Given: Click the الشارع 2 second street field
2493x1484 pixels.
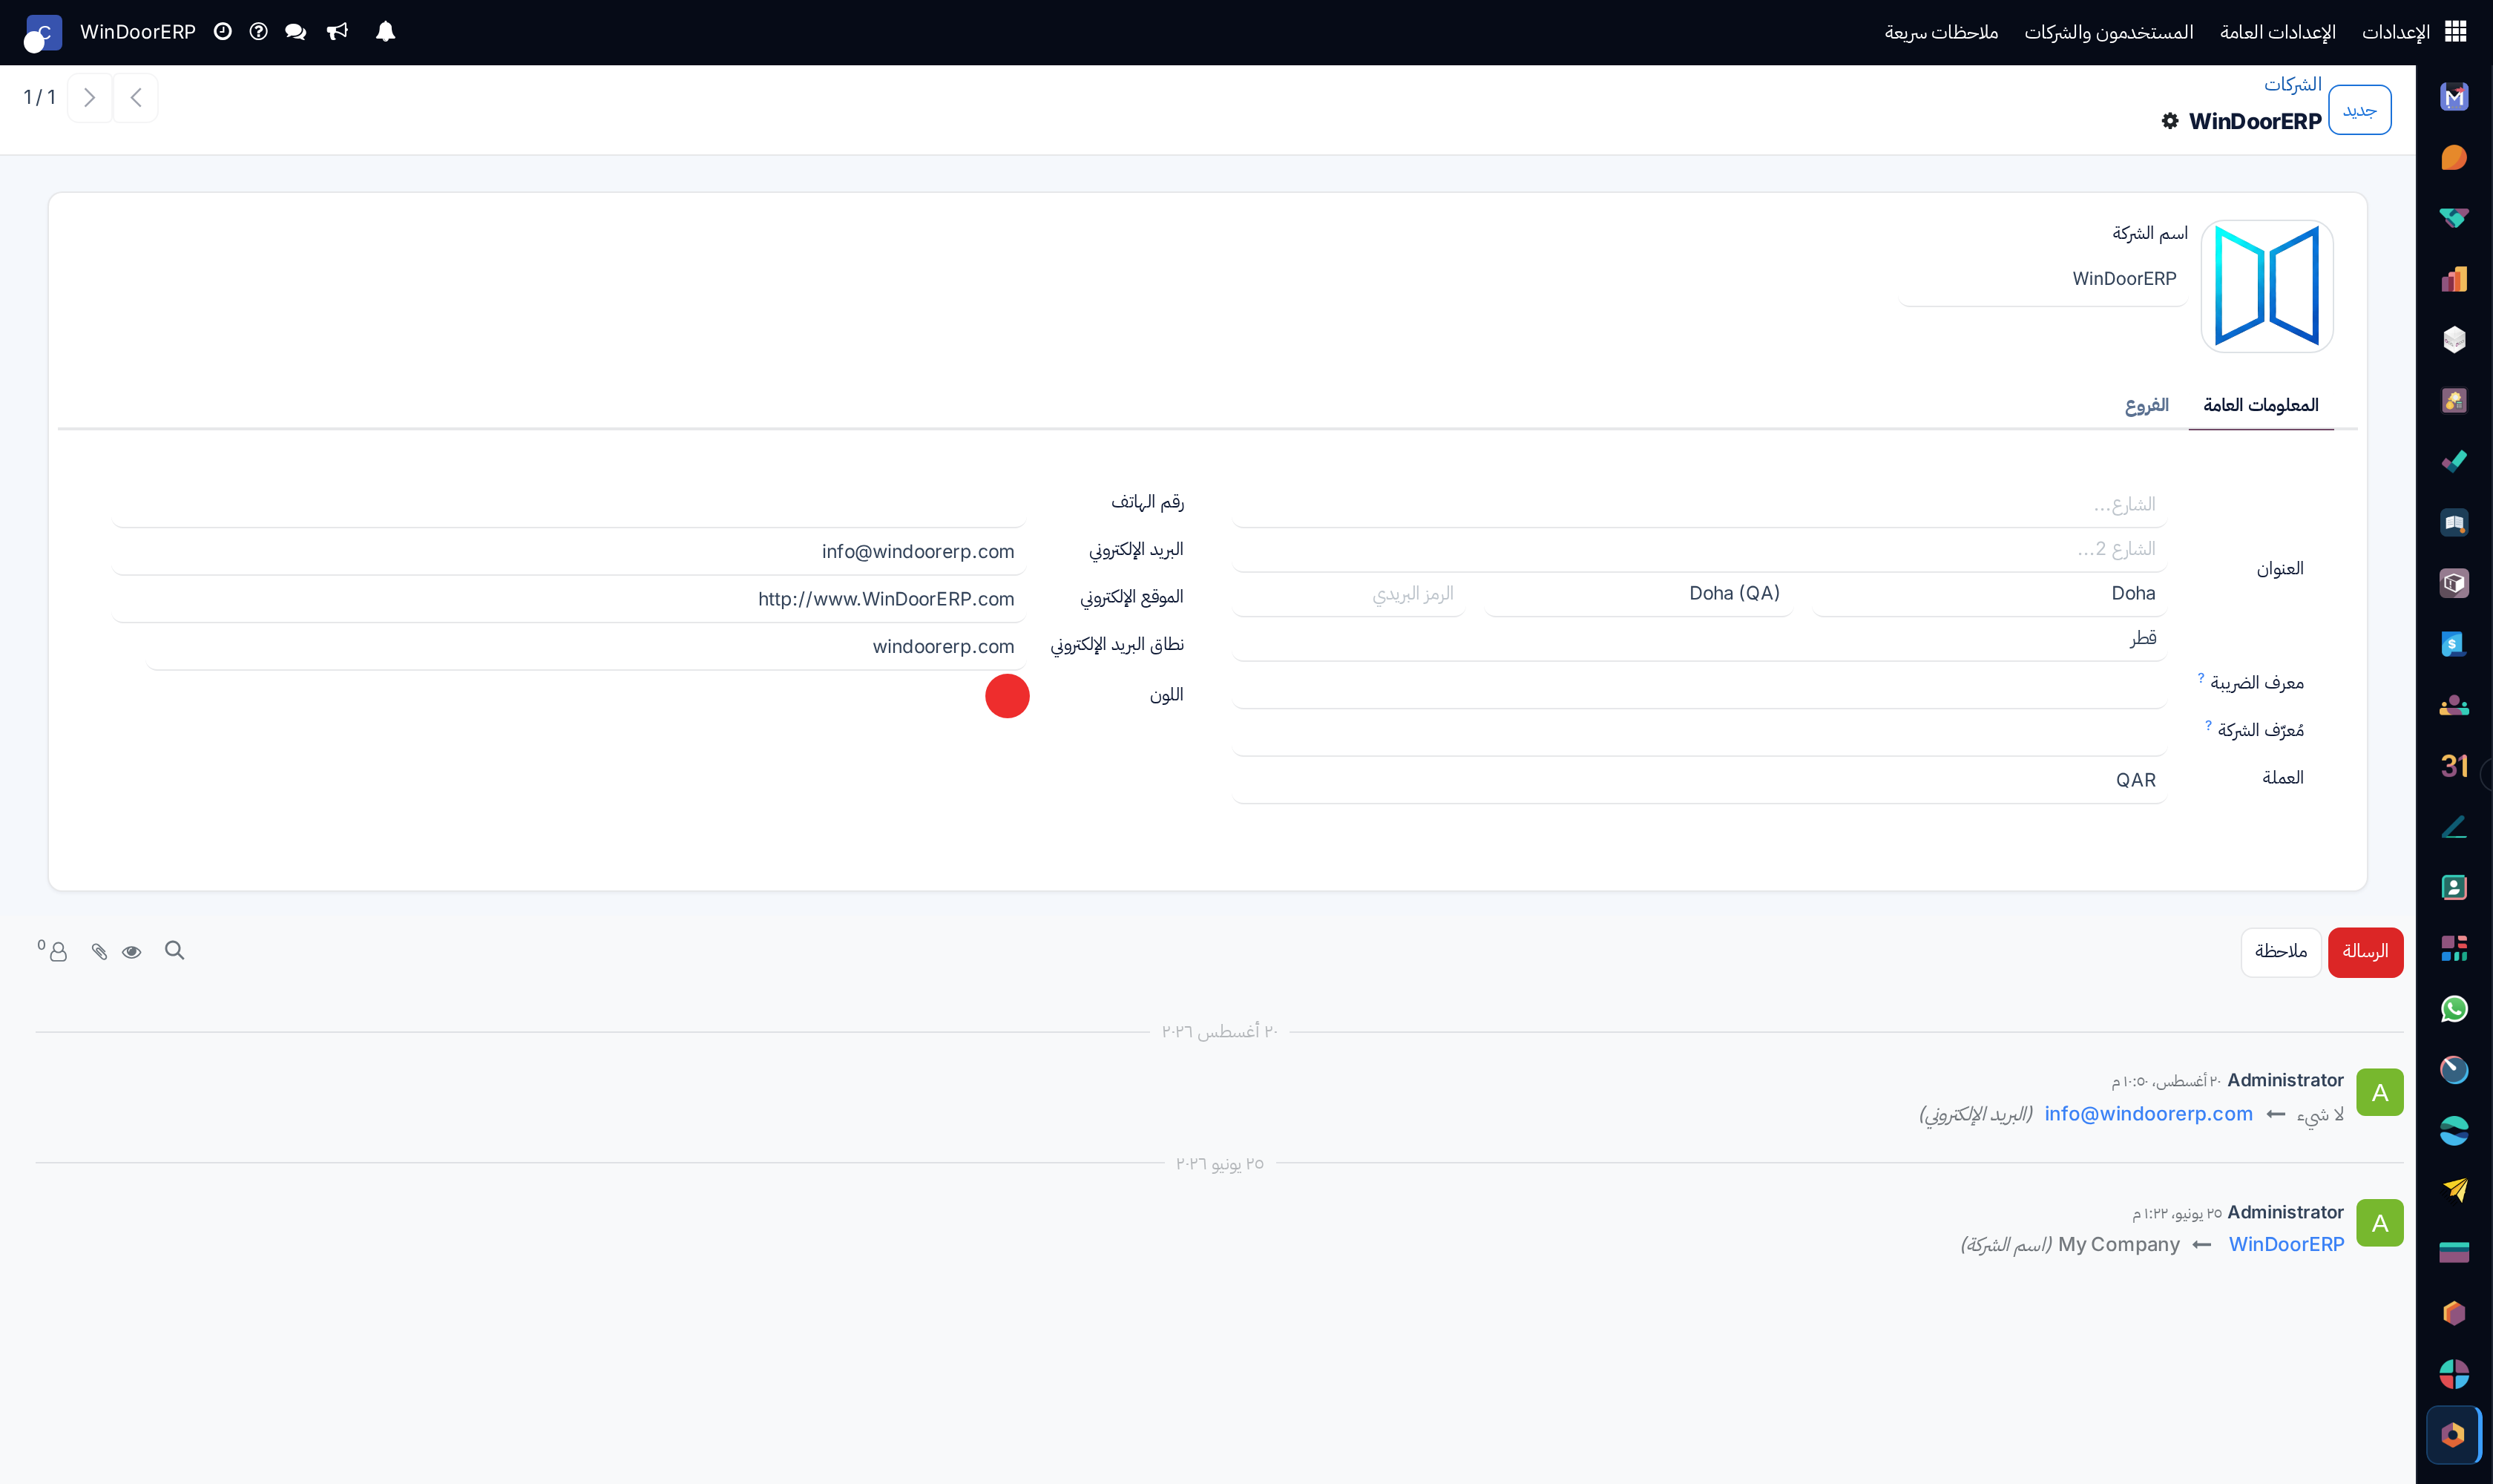Looking at the screenshot, I should pos(1699,549).
